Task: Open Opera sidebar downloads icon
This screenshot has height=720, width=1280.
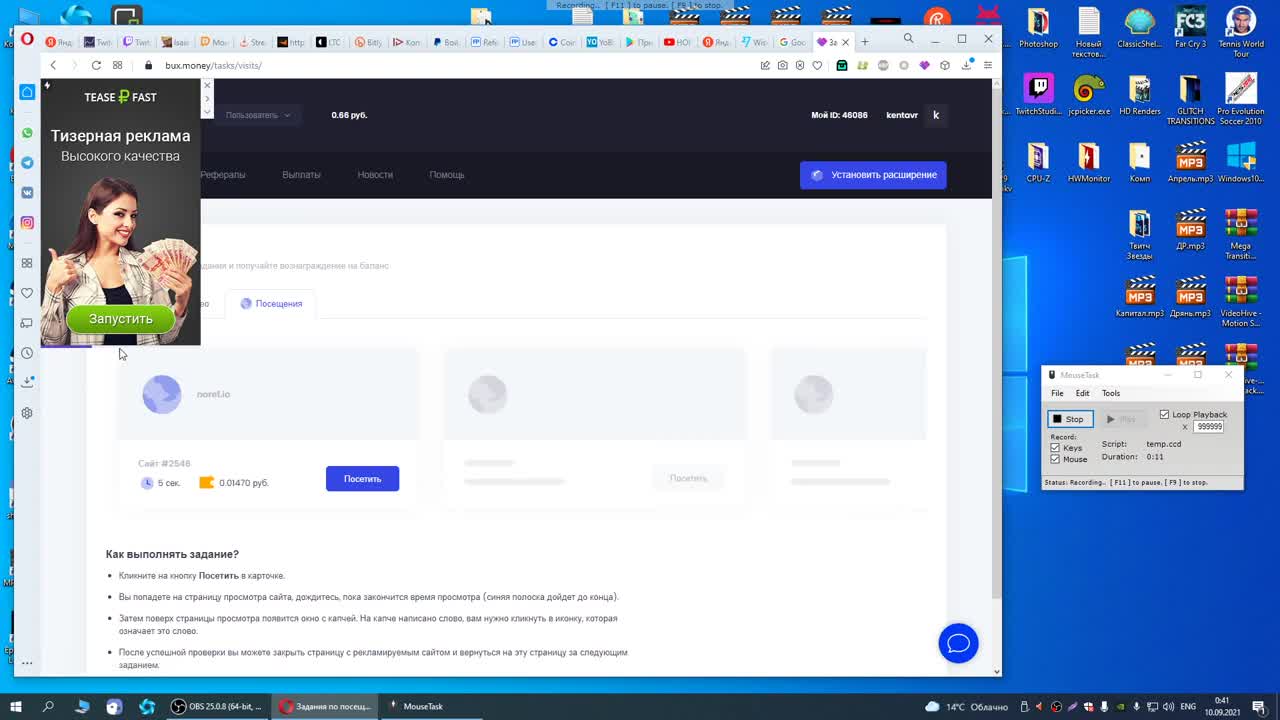Action: click(x=27, y=382)
